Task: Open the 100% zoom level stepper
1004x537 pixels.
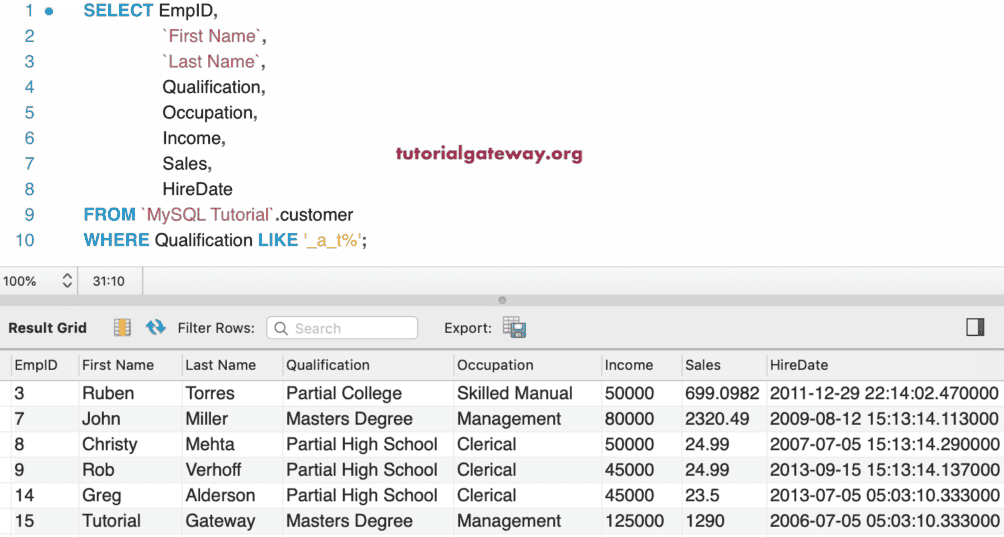Action: coord(67,281)
